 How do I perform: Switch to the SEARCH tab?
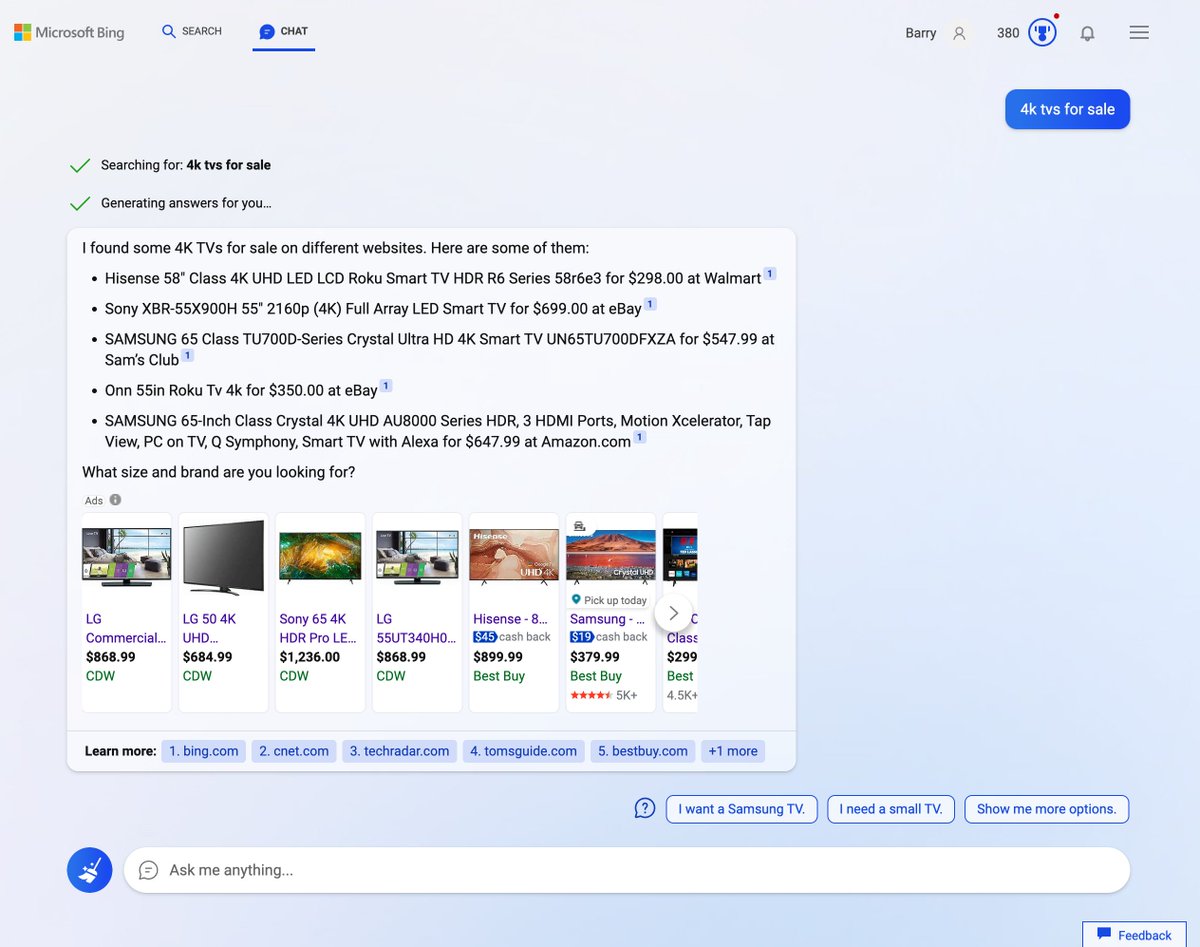point(190,31)
